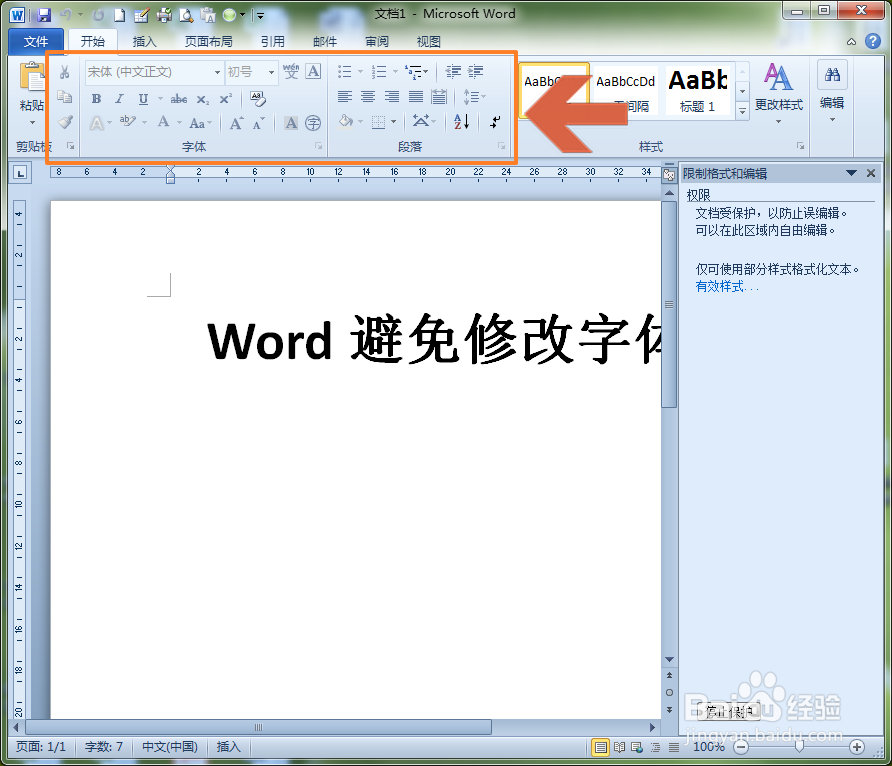This screenshot has width=892, height=766.
Task: Click the Undo icon in quick access toolbar
Action: click(x=66, y=15)
